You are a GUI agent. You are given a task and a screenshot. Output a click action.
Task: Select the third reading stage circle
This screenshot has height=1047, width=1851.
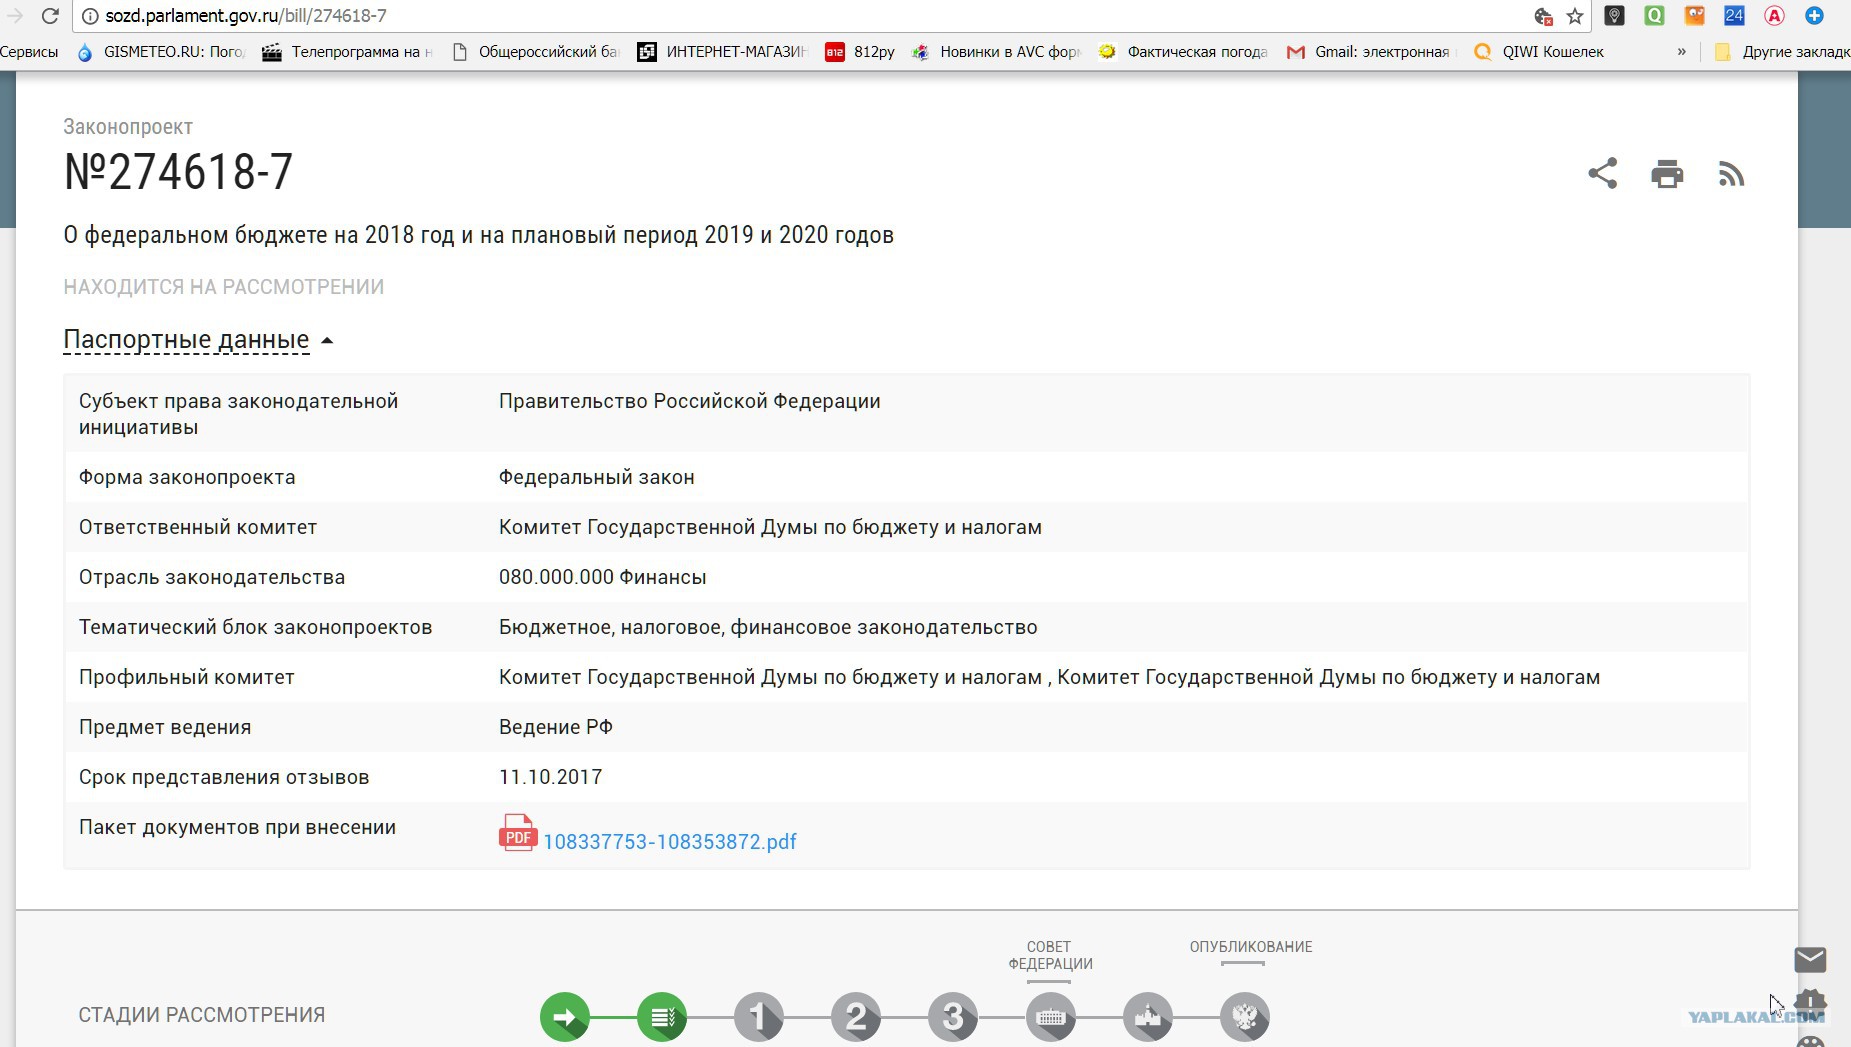click(952, 1017)
